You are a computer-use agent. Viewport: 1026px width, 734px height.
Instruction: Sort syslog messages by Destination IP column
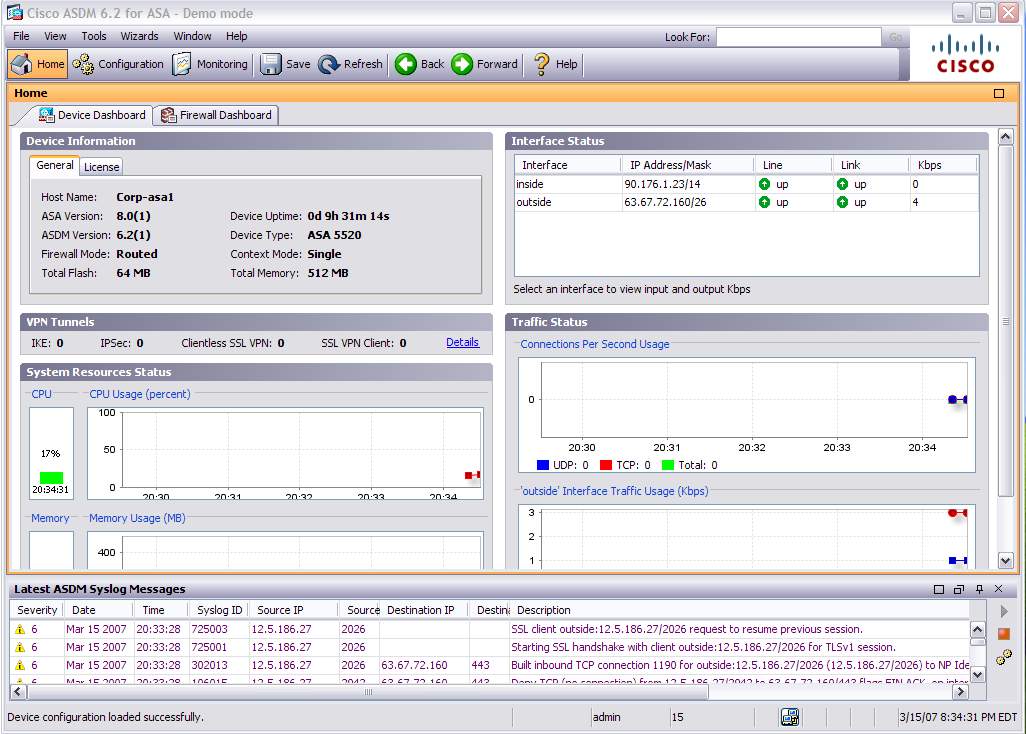coord(424,610)
